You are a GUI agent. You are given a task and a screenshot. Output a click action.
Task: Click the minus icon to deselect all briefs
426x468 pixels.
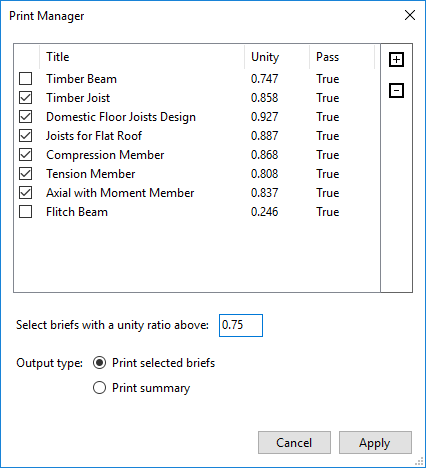pos(396,90)
